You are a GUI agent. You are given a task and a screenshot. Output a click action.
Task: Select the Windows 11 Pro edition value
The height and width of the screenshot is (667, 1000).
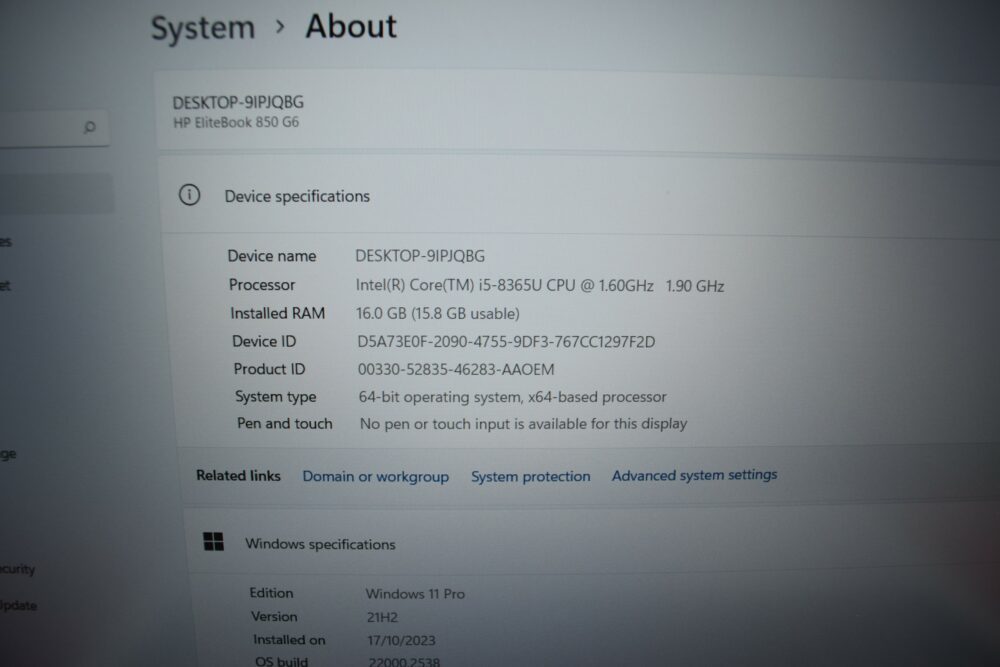pyautogui.click(x=415, y=594)
